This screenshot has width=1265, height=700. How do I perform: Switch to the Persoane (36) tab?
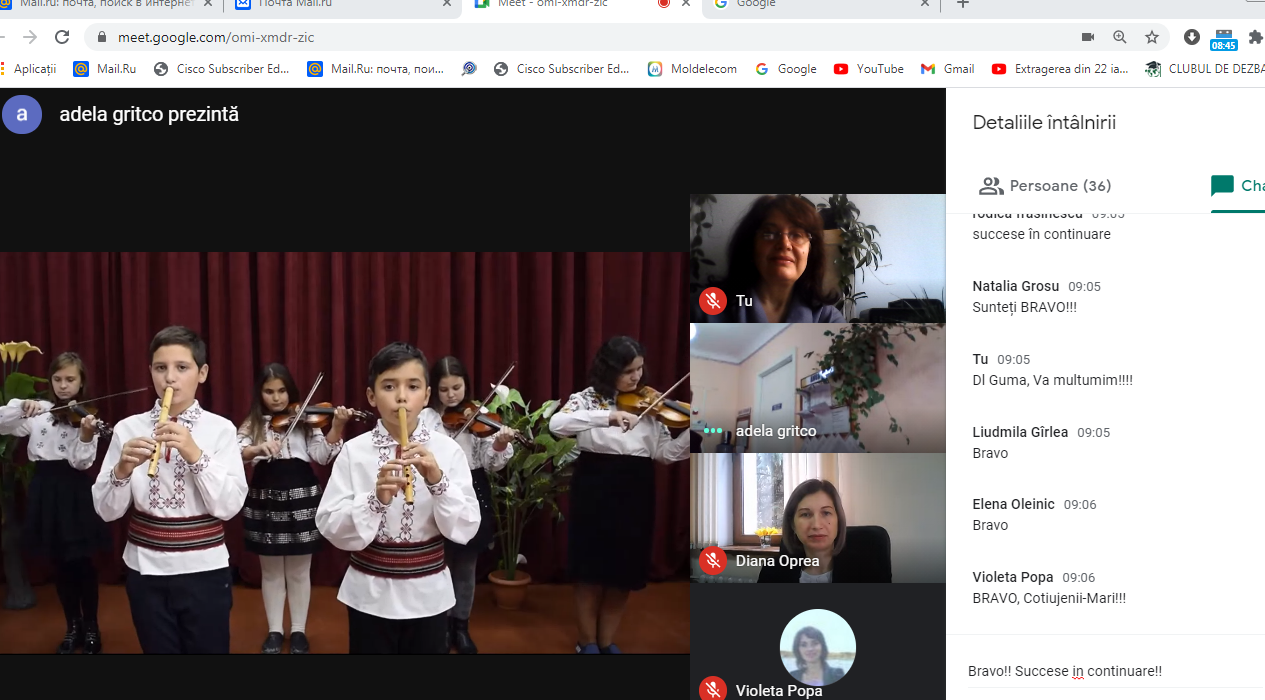tap(1045, 186)
